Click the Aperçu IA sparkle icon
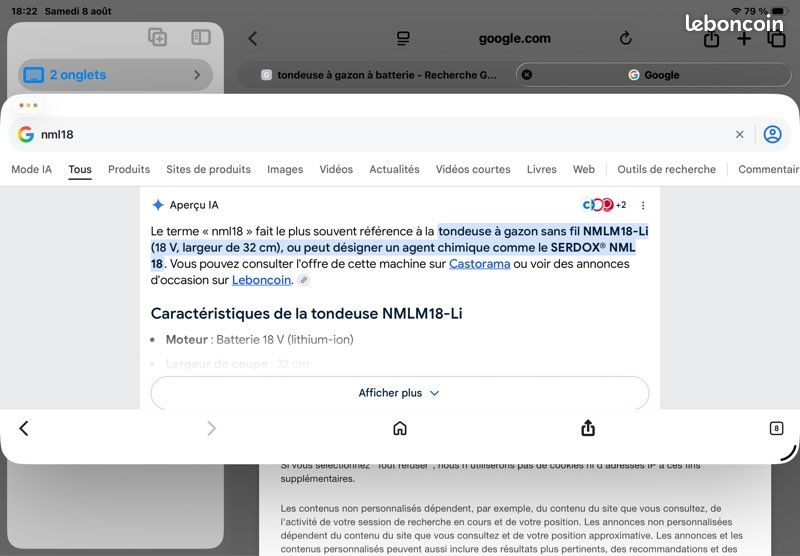 pyautogui.click(x=158, y=205)
